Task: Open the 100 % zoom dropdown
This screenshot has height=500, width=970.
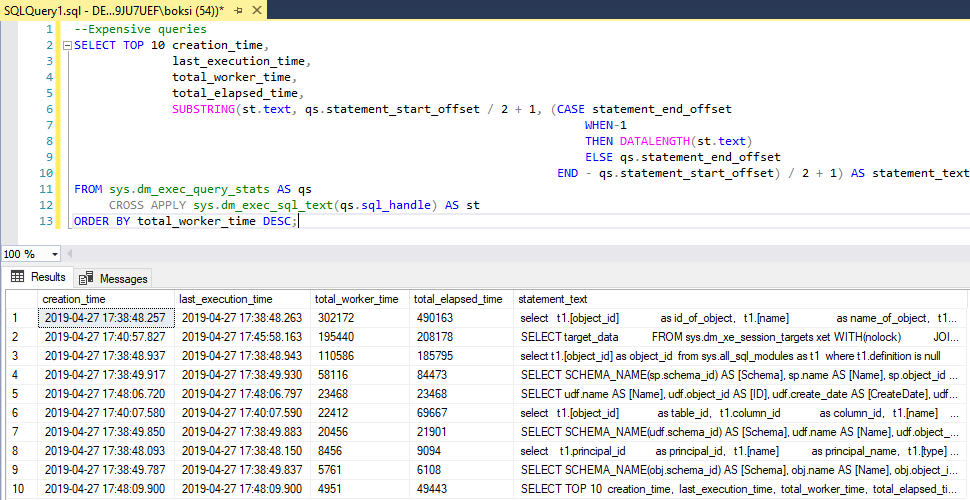Action: pyautogui.click(x=53, y=254)
